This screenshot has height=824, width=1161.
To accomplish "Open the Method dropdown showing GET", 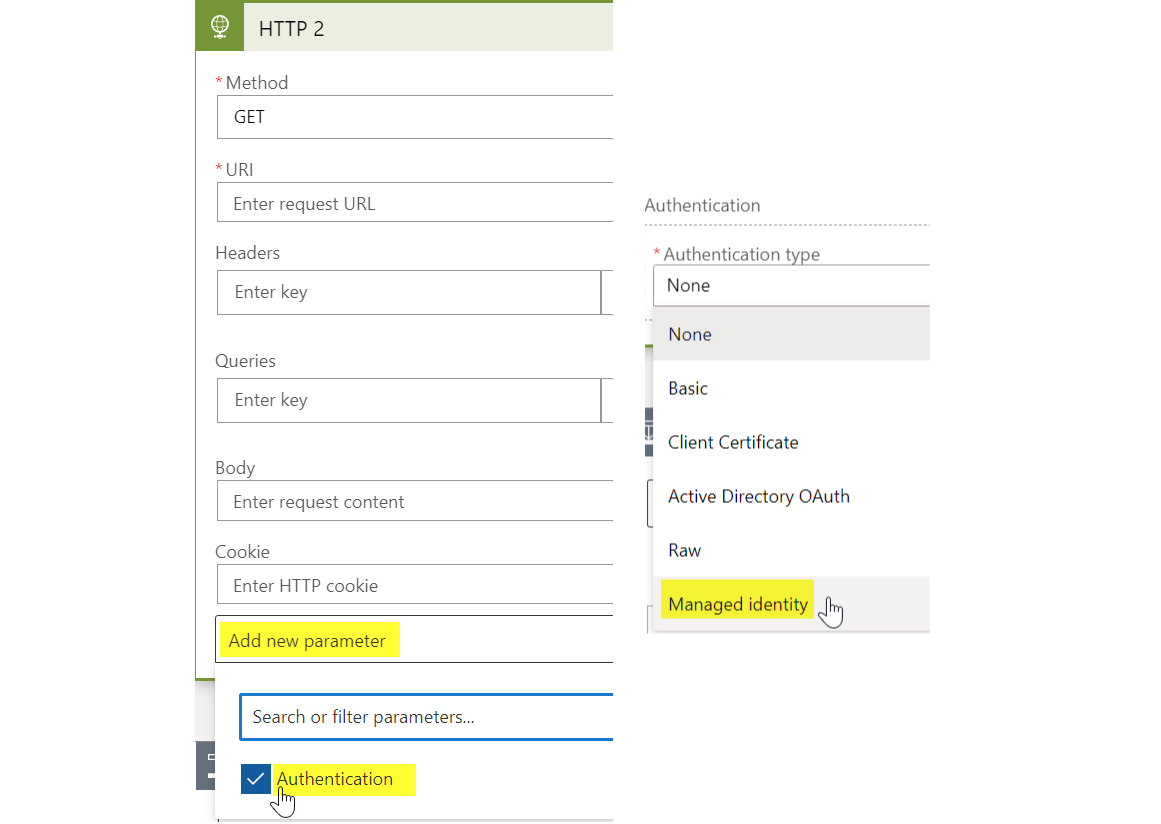I will coord(415,117).
